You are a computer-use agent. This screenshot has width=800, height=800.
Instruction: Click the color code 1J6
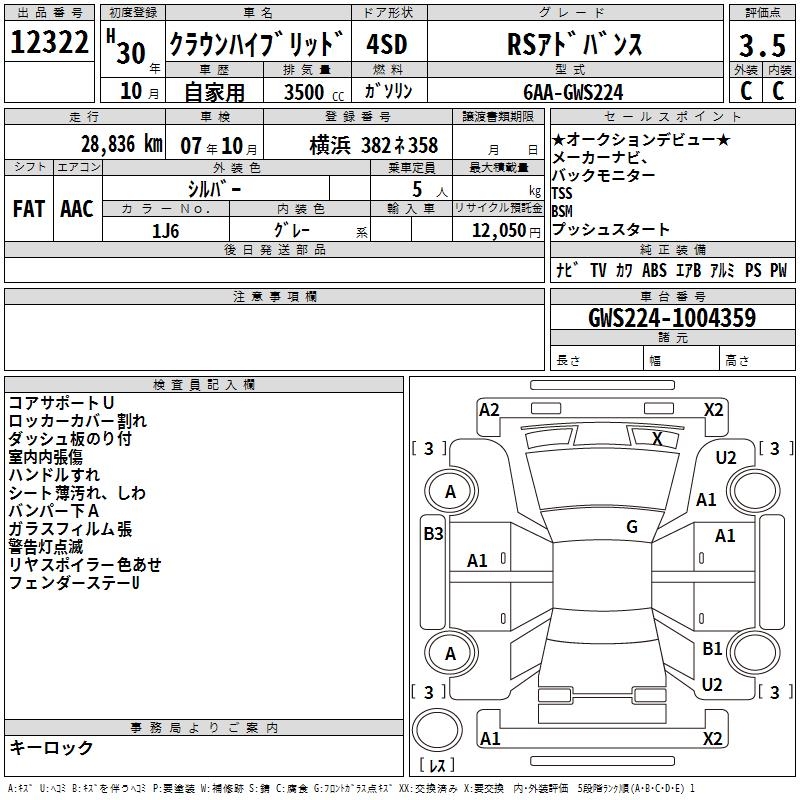point(166,230)
